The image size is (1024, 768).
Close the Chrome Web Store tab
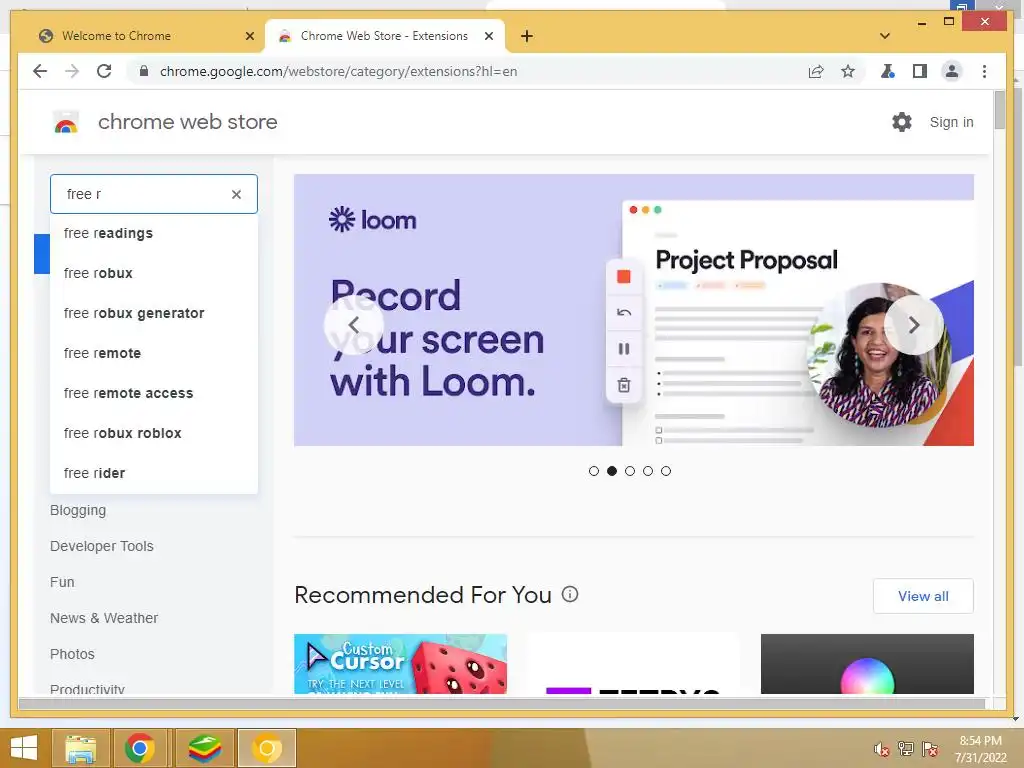coord(488,36)
